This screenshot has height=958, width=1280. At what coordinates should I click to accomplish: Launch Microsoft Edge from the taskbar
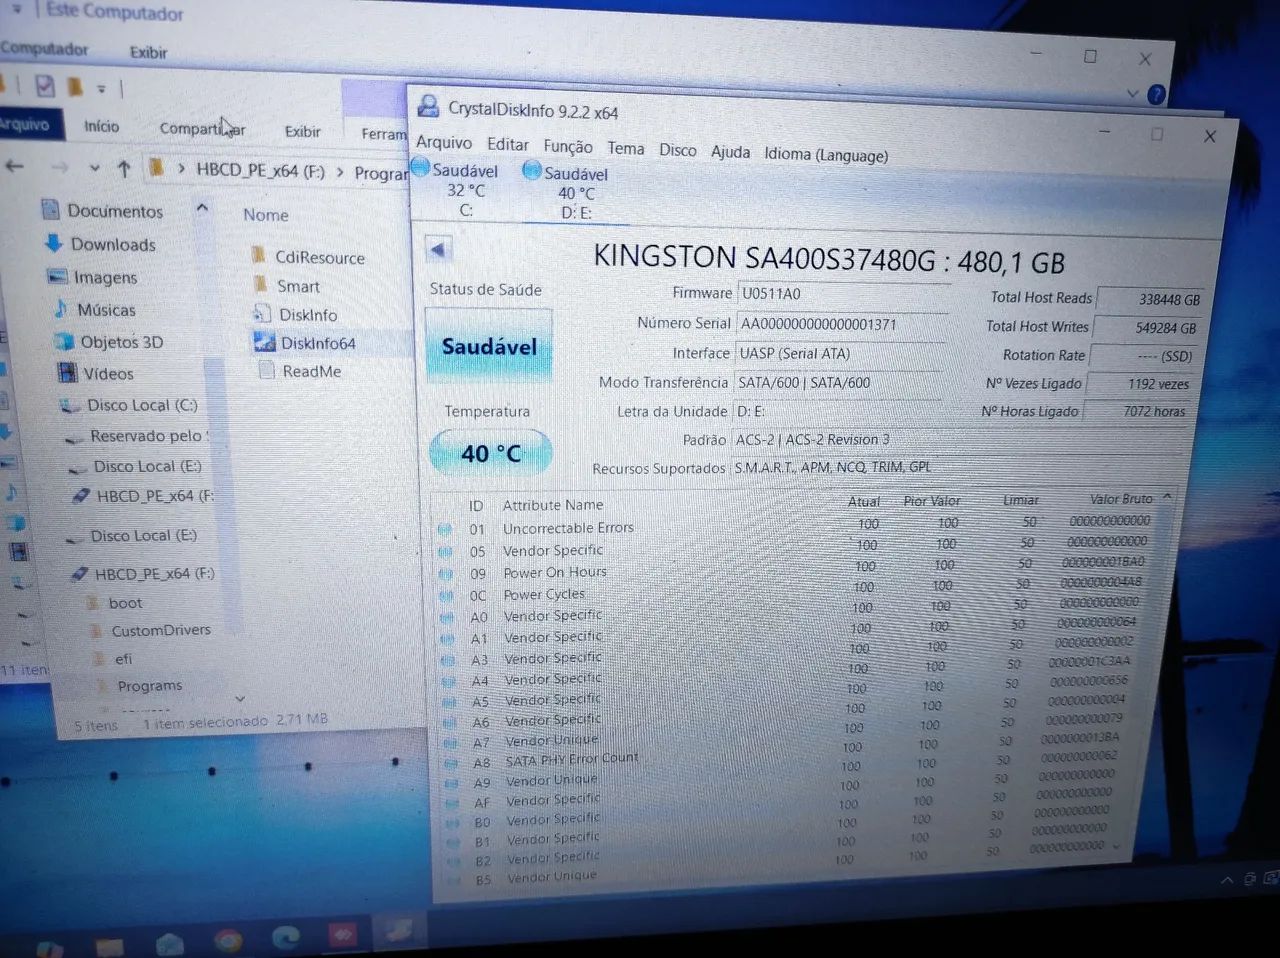click(x=287, y=937)
